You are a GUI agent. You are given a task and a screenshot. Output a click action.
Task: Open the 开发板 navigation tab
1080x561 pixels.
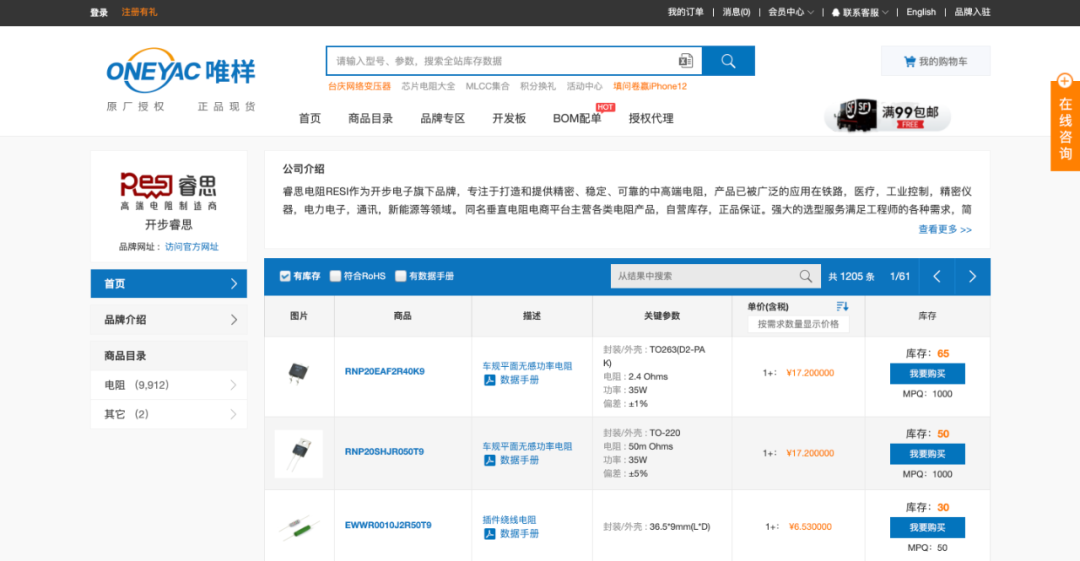pos(509,119)
